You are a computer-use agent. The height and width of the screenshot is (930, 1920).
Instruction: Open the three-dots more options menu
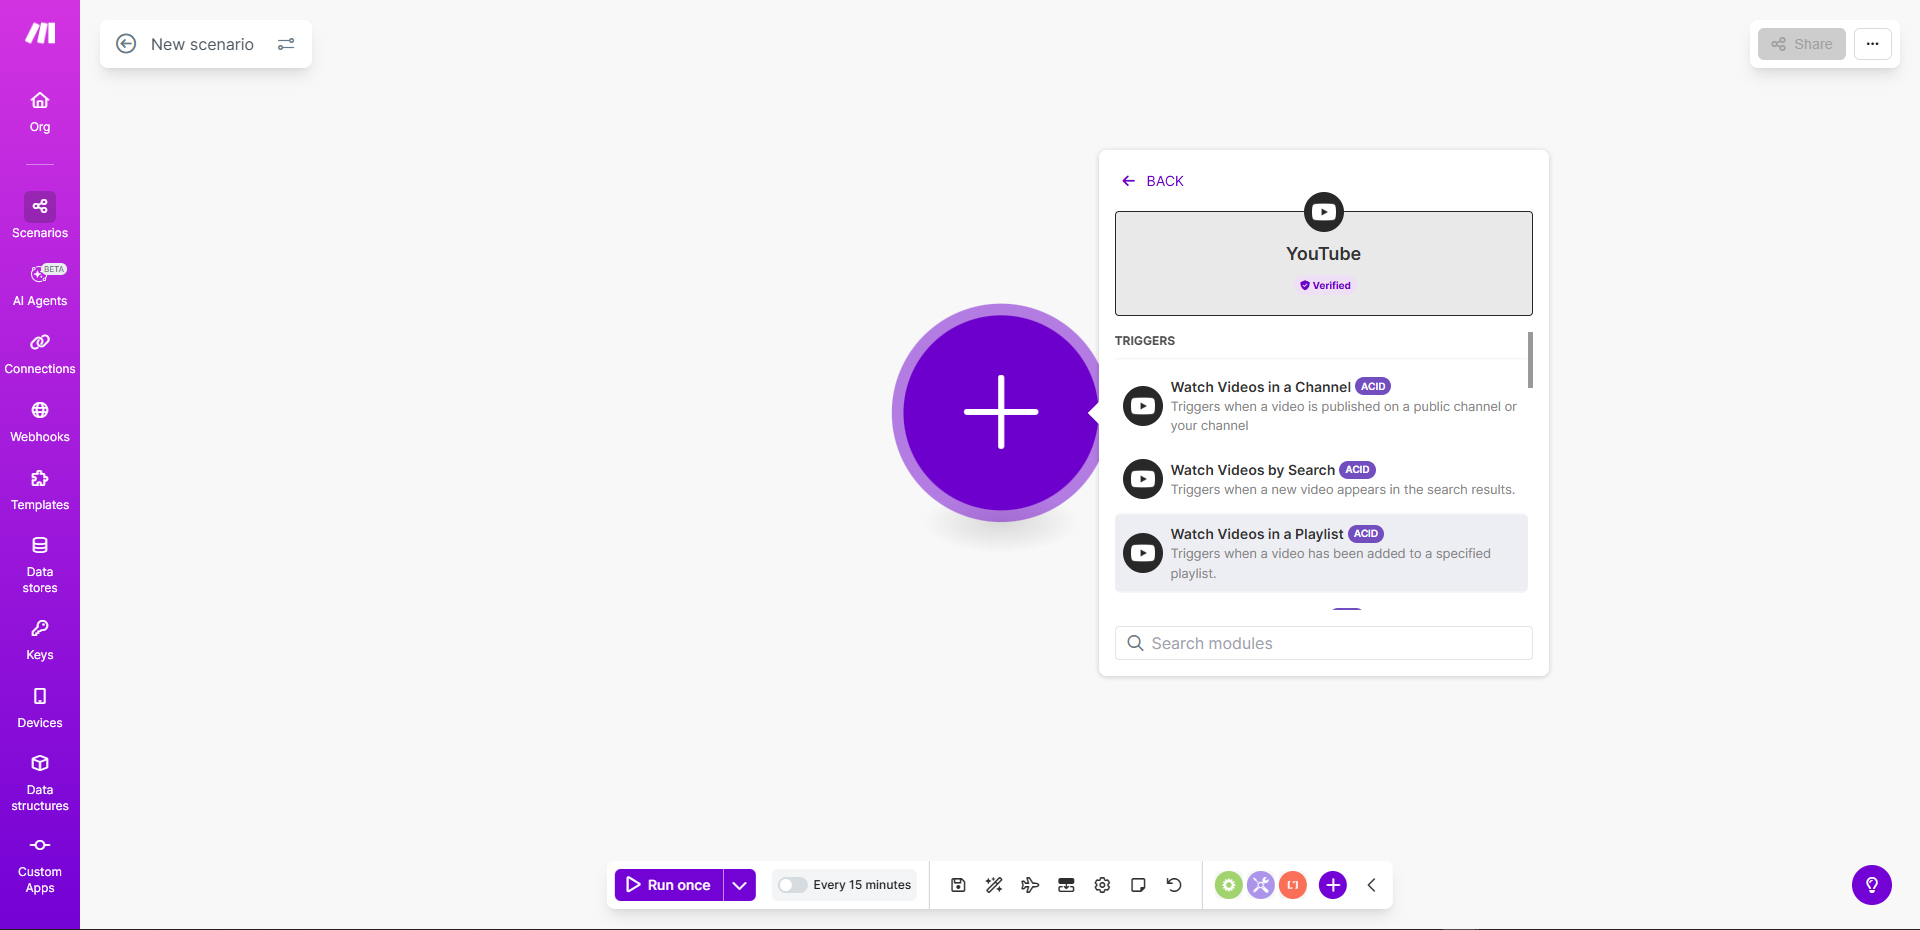click(x=1872, y=44)
